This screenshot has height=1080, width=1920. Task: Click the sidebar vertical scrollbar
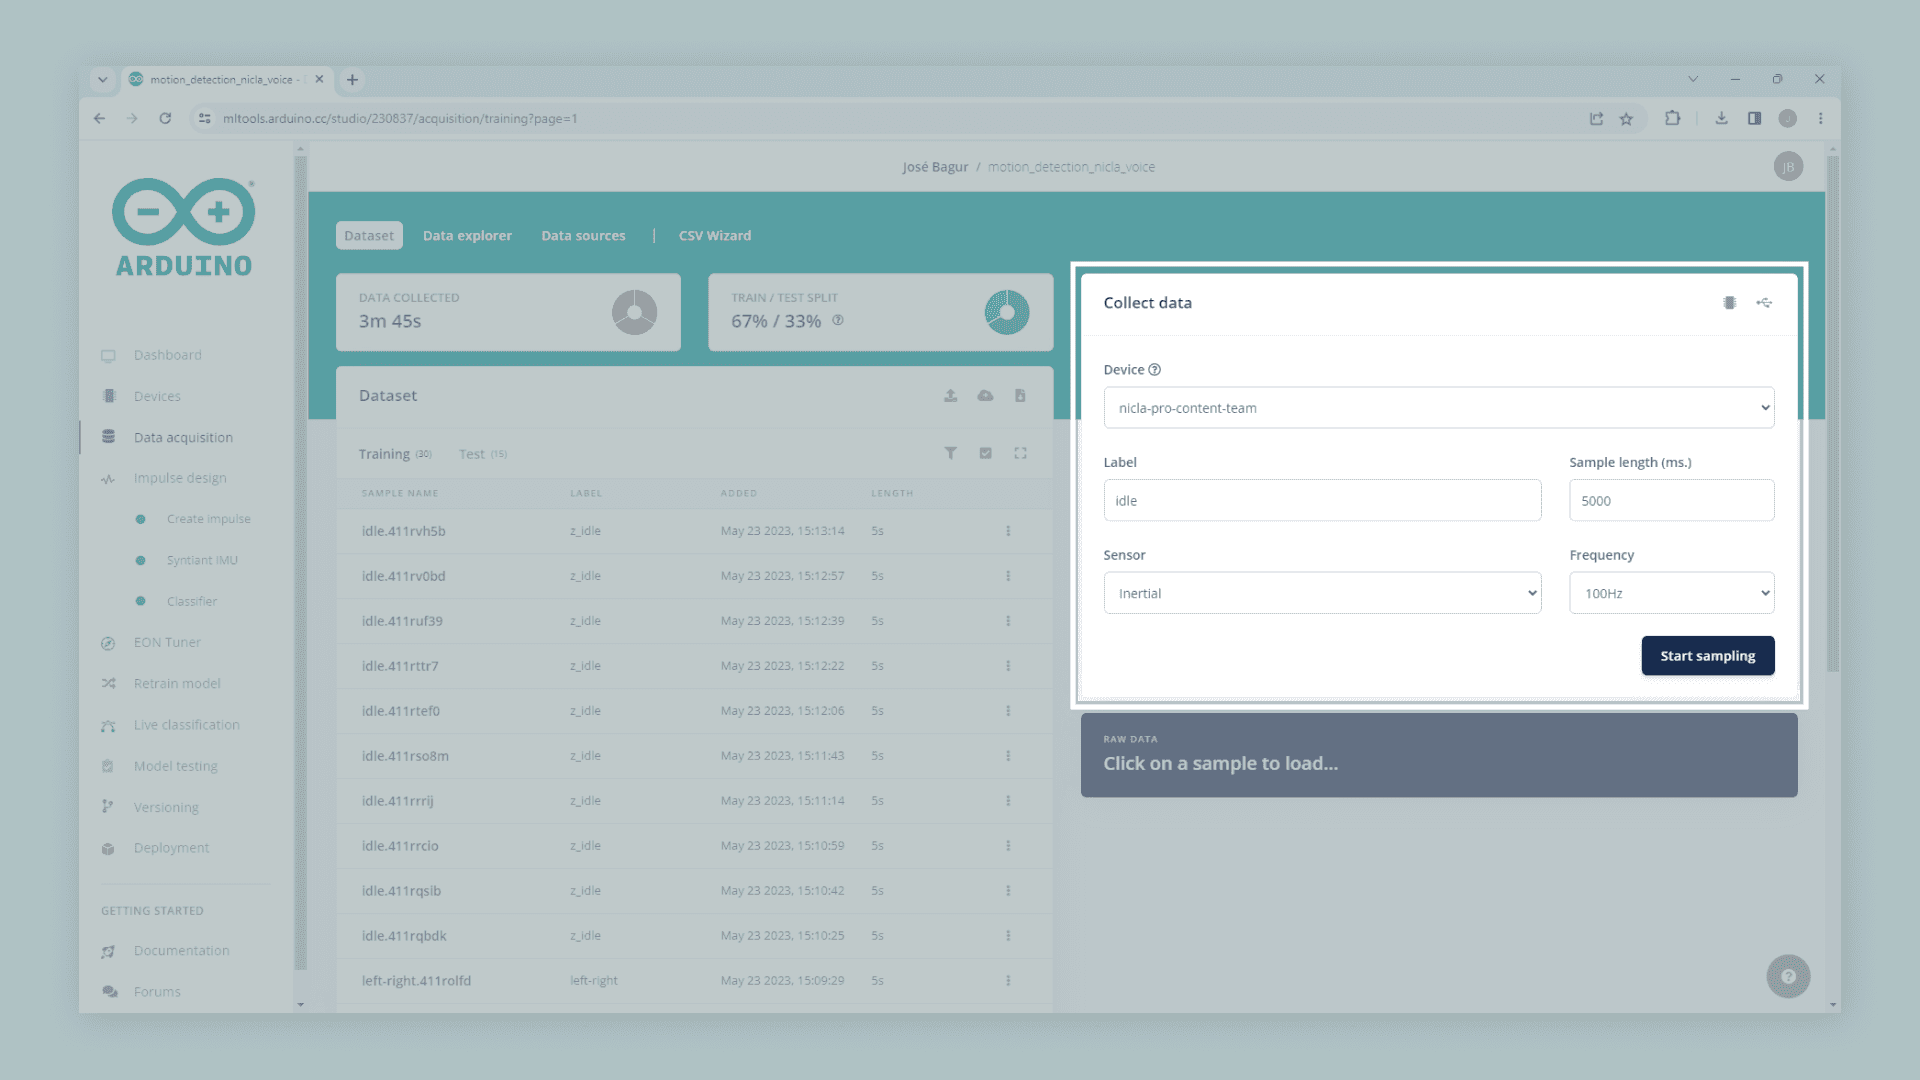click(x=300, y=560)
